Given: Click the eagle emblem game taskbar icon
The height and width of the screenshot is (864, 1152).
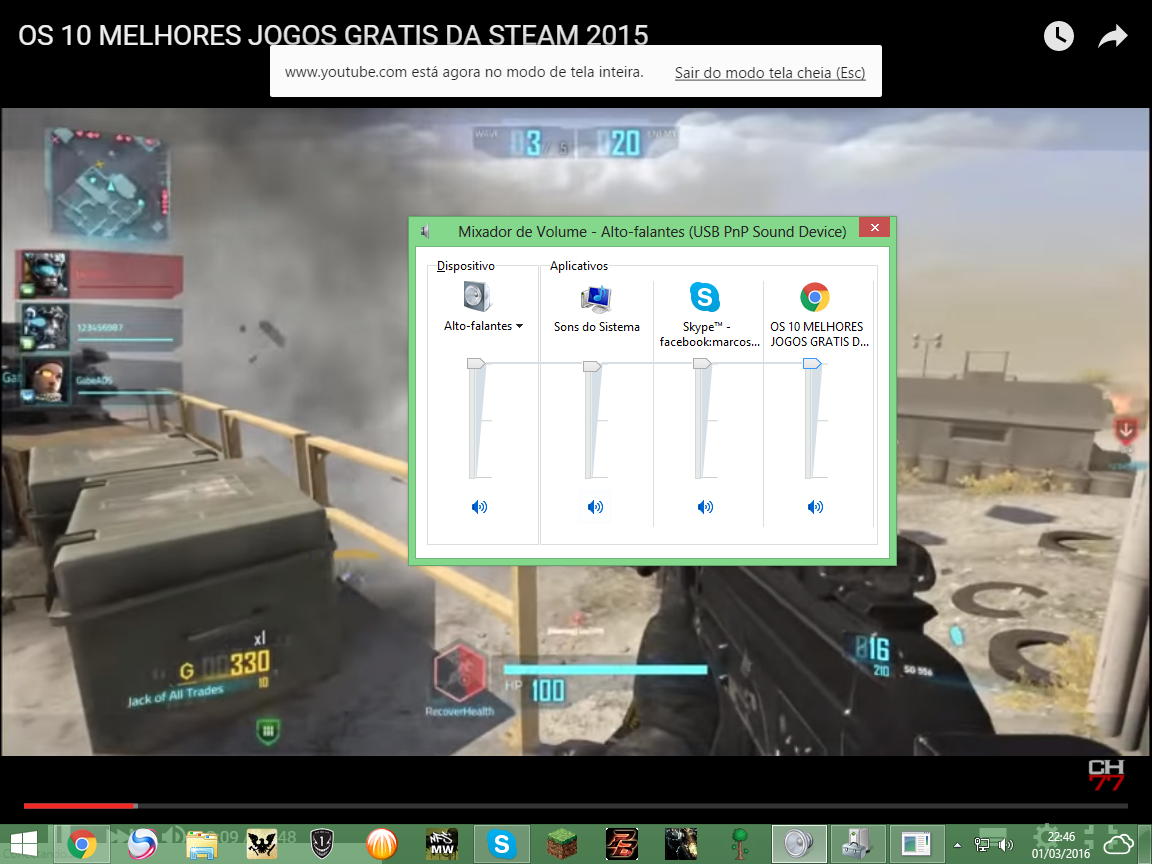Looking at the screenshot, I should (x=262, y=844).
